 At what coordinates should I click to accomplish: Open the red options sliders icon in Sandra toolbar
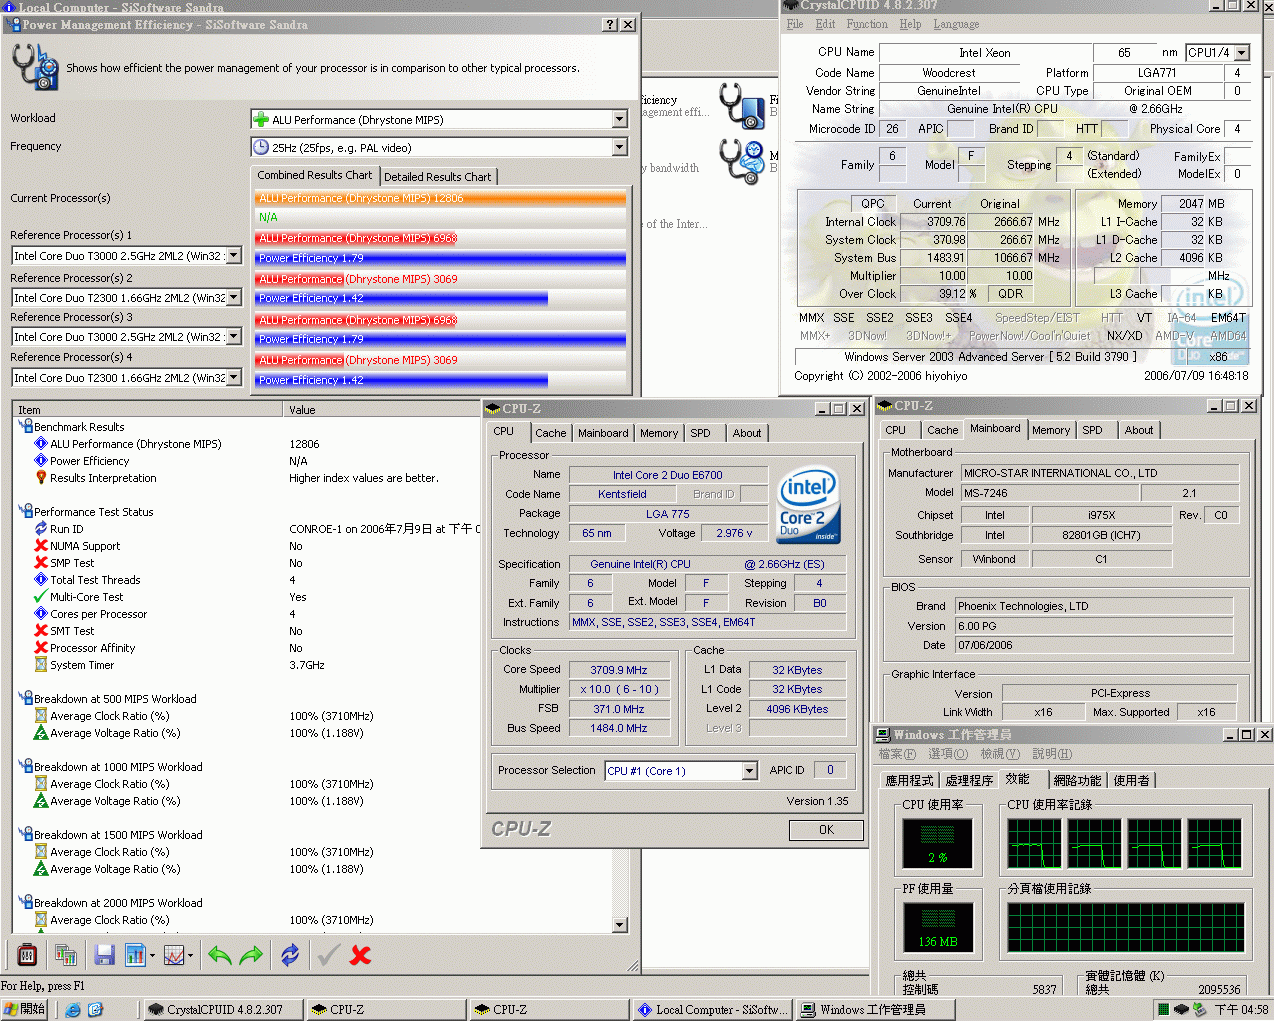click(27, 955)
